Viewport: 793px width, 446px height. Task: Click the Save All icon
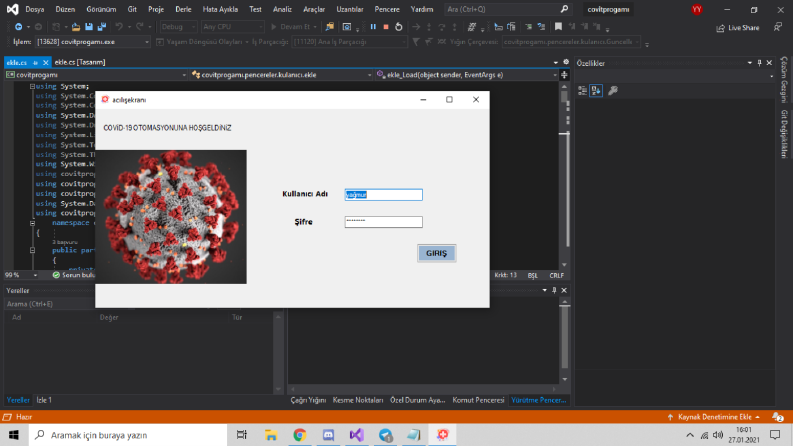[x=102, y=27]
